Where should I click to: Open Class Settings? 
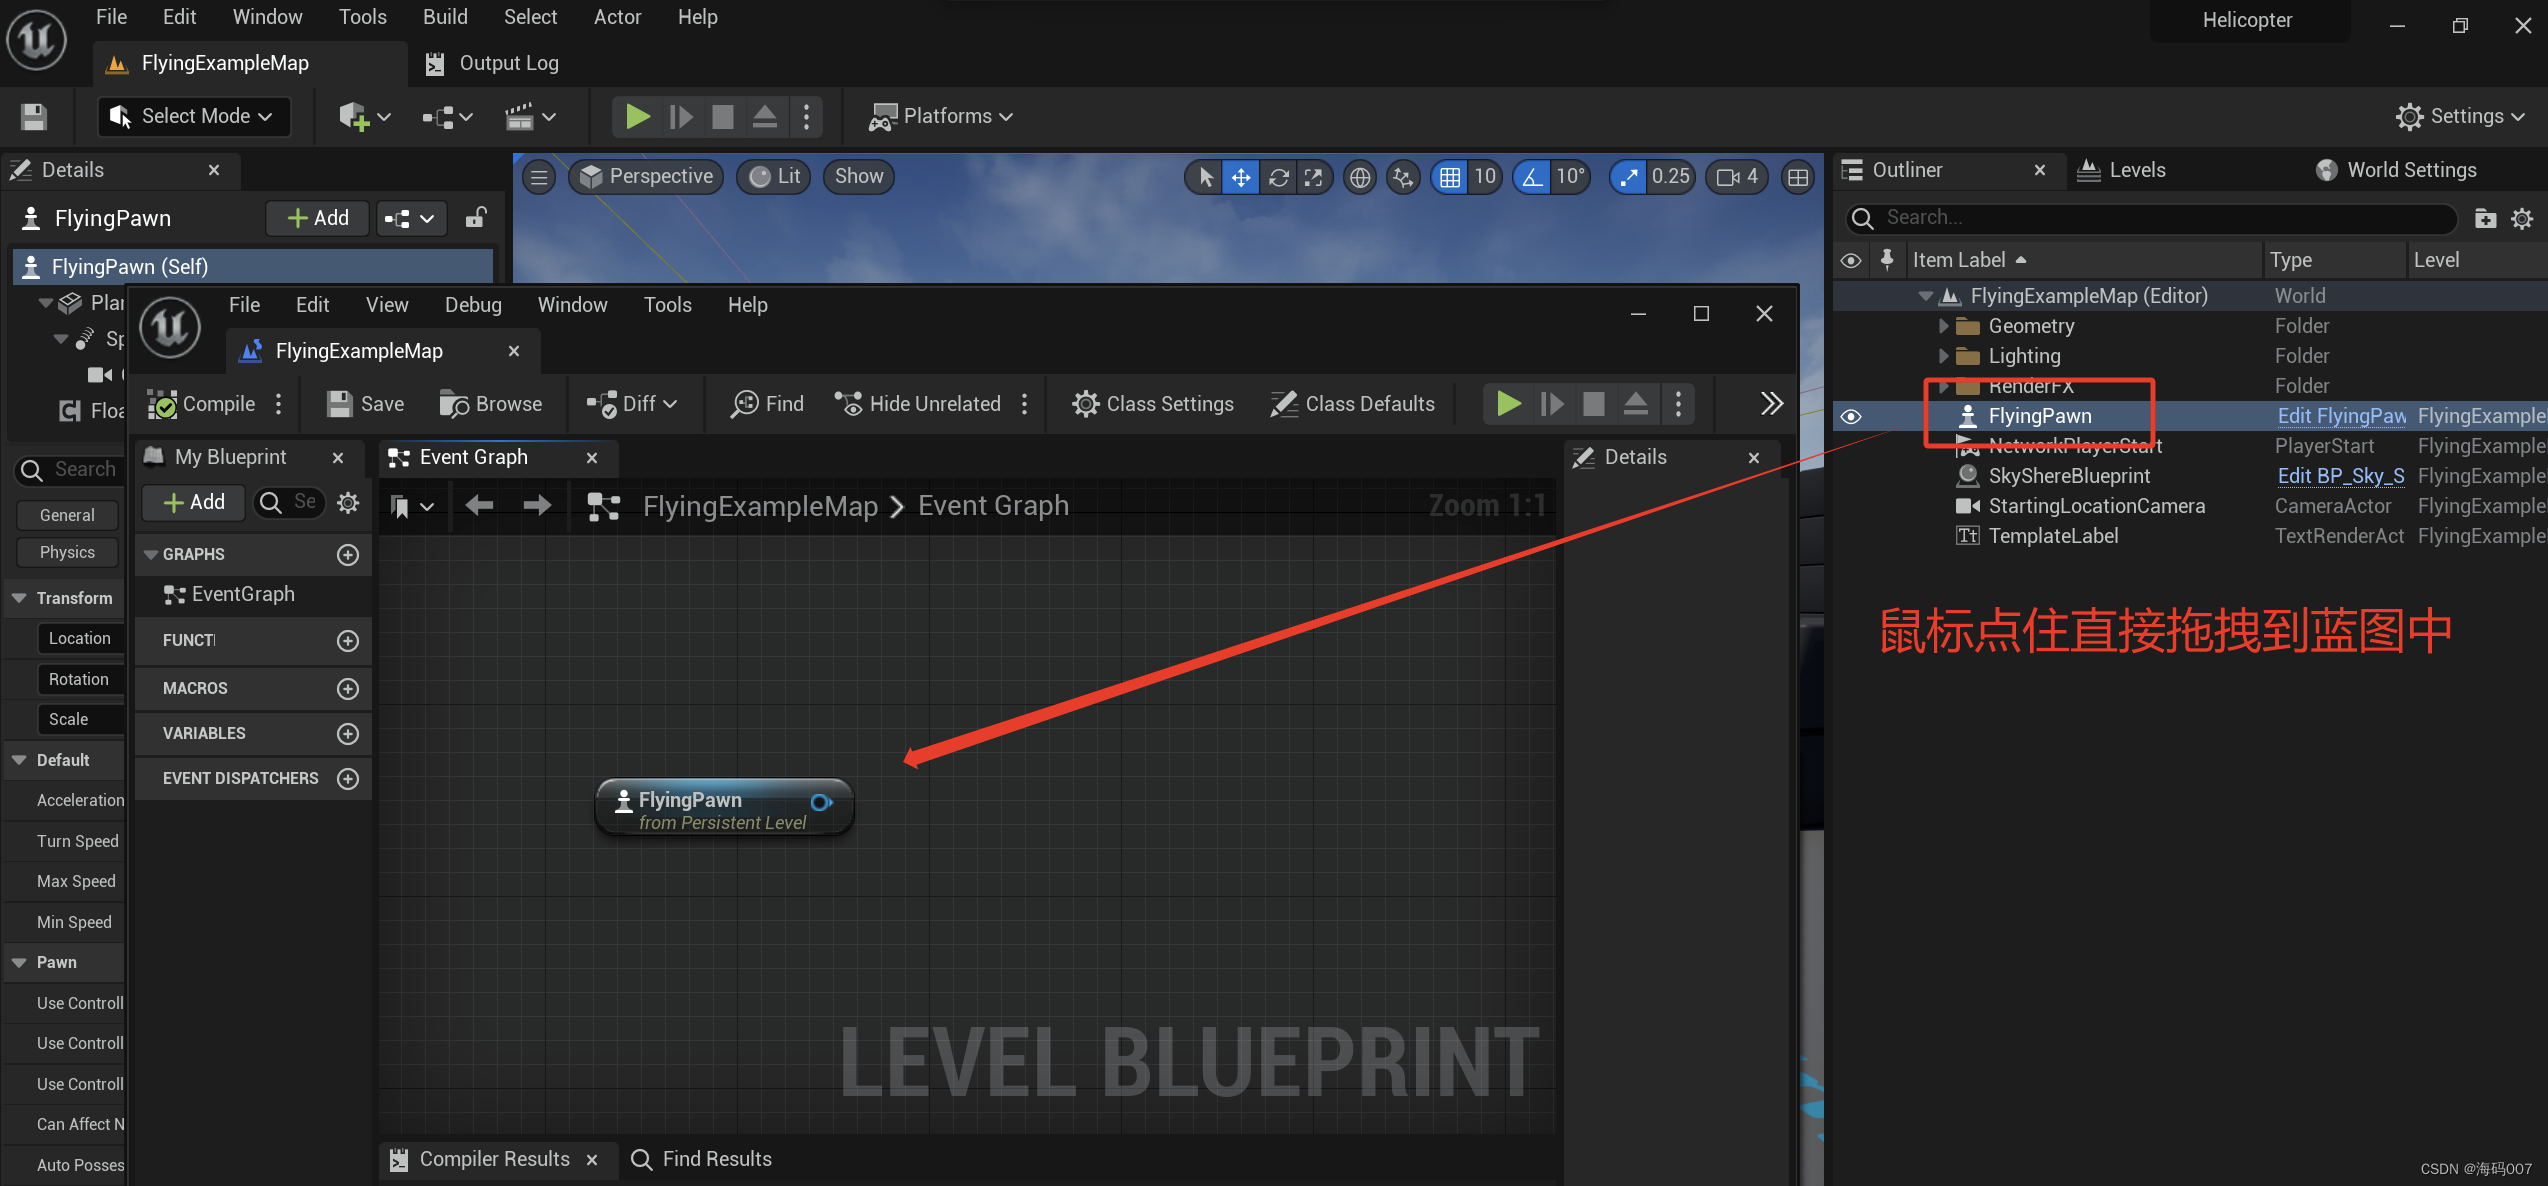pyautogui.click(x=1153, y=404)
